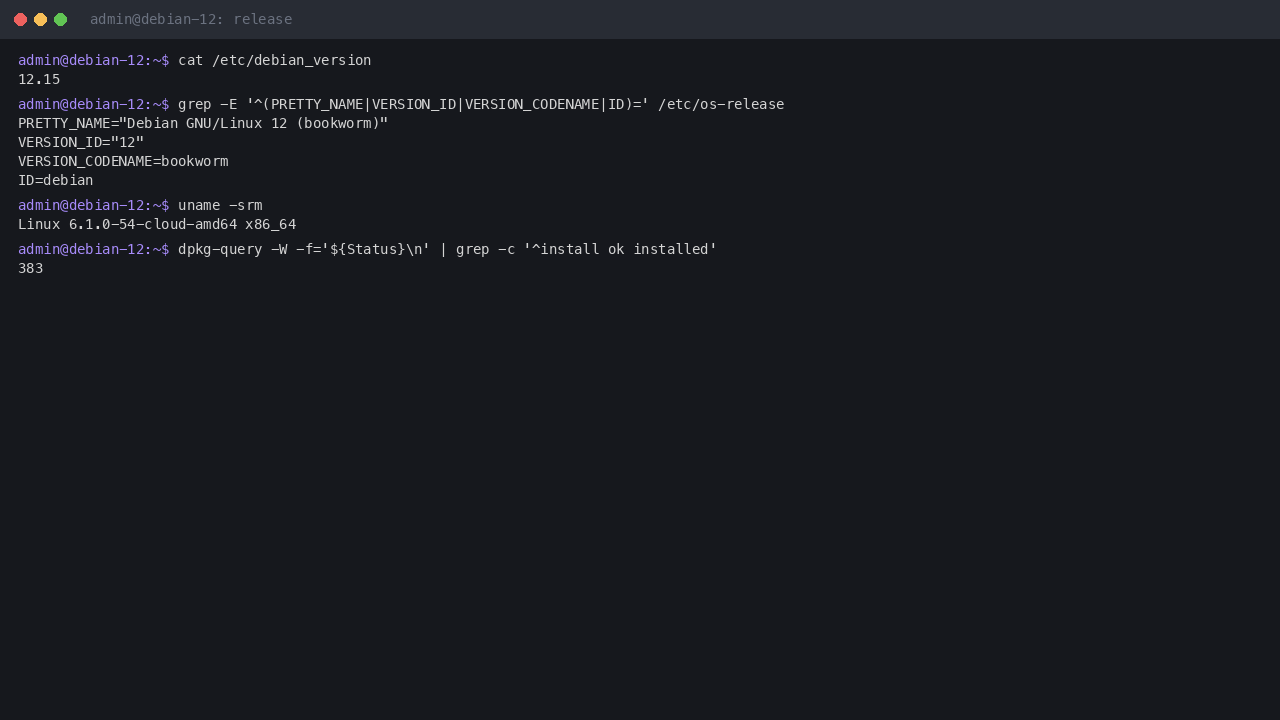This screenshot has height=720, width=1280.
Task: Click the dpkg-query command line
Action: coord(368,249)
